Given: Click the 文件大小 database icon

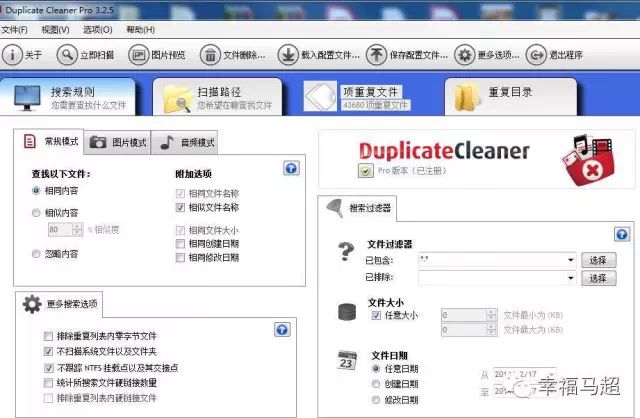Looking at the screenshot, I should pyautogui.click(x=347, y=312).
